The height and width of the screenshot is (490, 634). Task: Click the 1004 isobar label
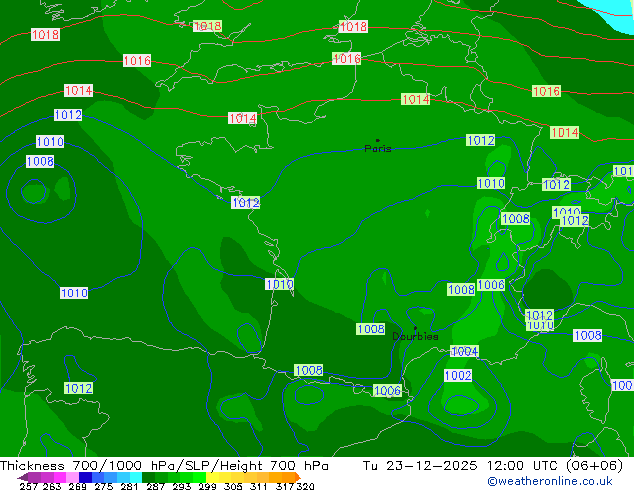tap(465, 351)
